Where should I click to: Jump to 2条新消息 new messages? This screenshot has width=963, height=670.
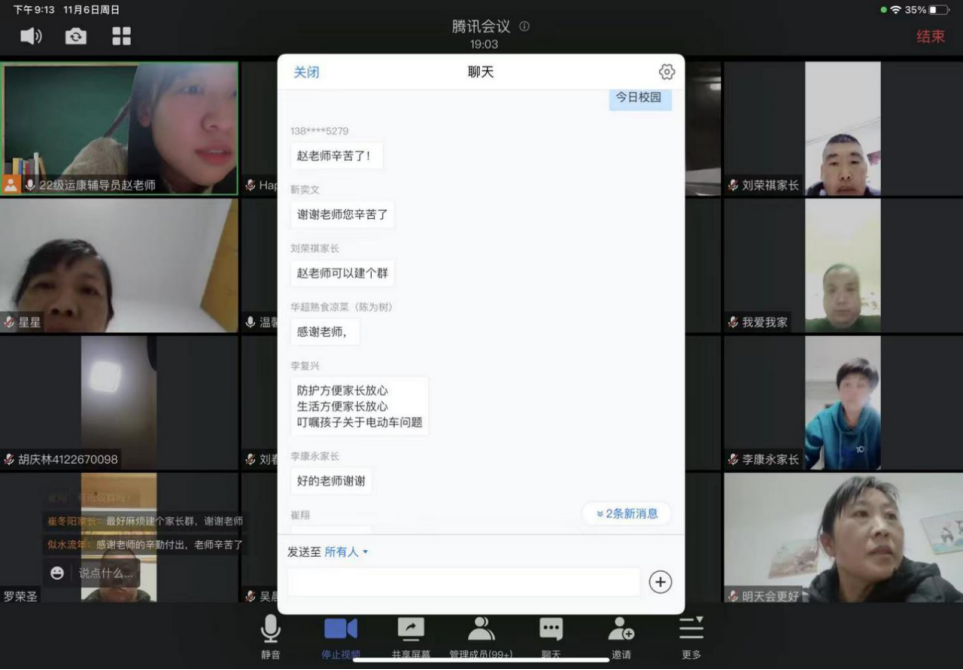click(x=627, y=514)
